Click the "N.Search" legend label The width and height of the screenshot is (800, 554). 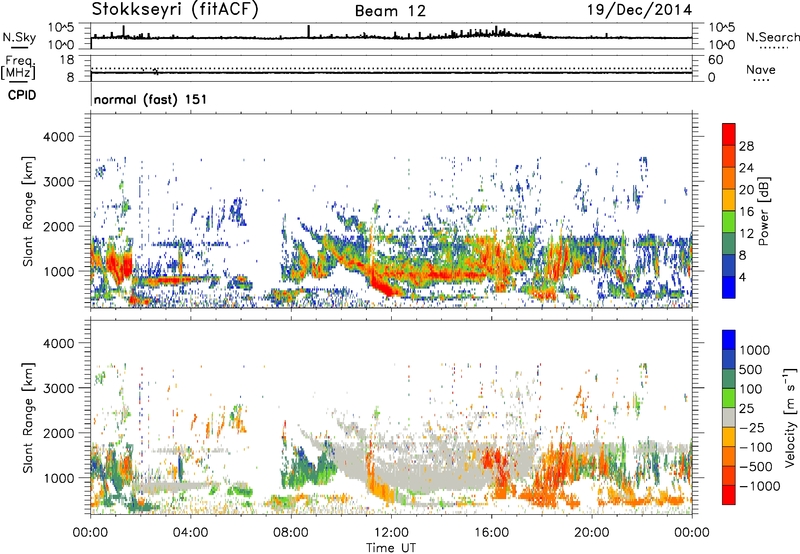tap(772, 37)
